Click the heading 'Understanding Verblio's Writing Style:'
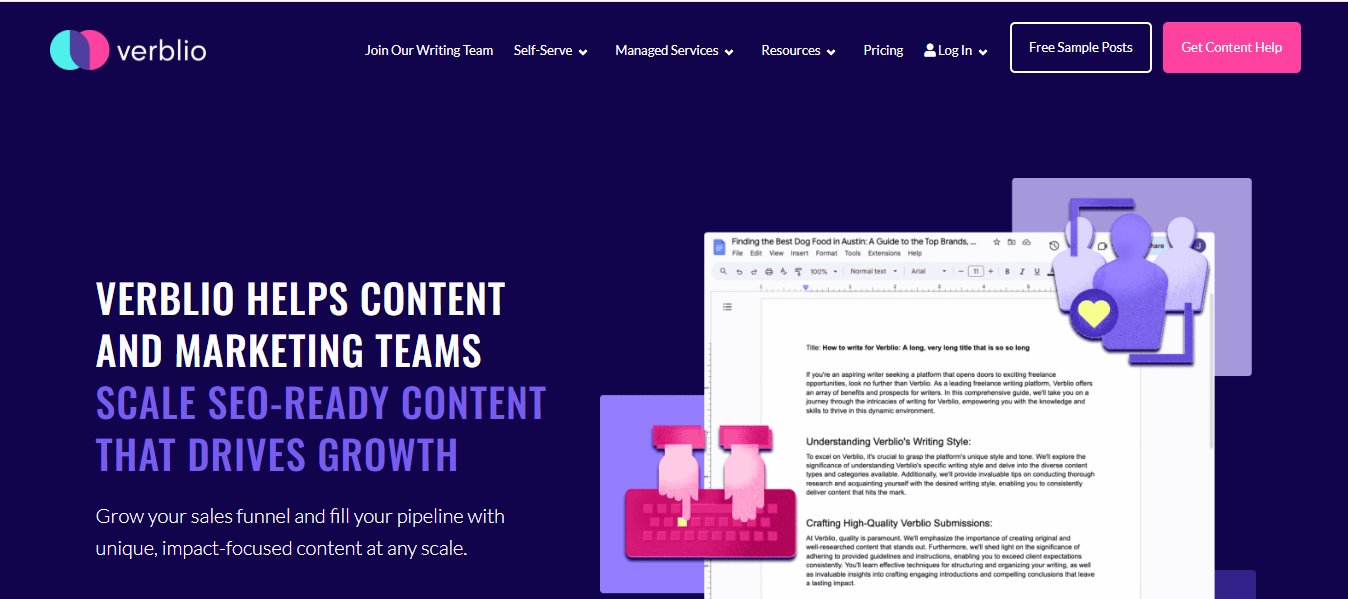 click(x=888, y=441)
